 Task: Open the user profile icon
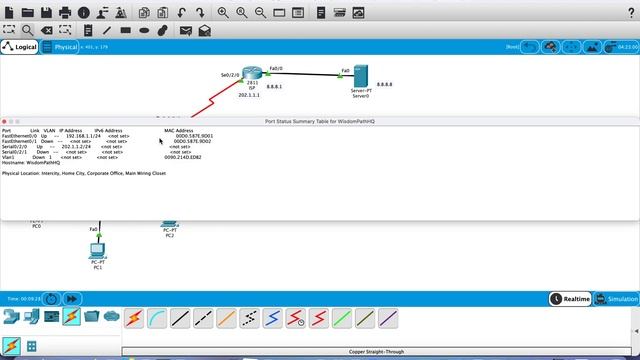[x=102, y=13]
